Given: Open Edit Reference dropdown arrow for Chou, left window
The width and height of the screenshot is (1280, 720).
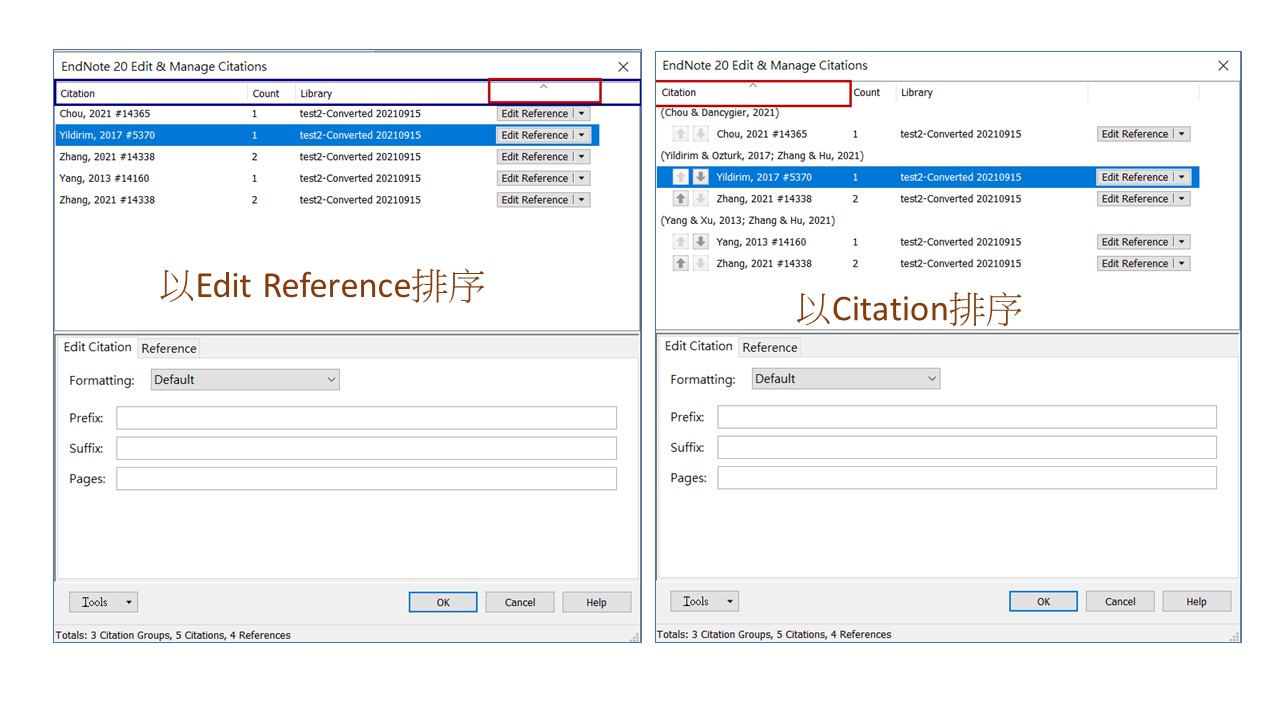Looking at the screenshot, I should (x=582, y=114).
